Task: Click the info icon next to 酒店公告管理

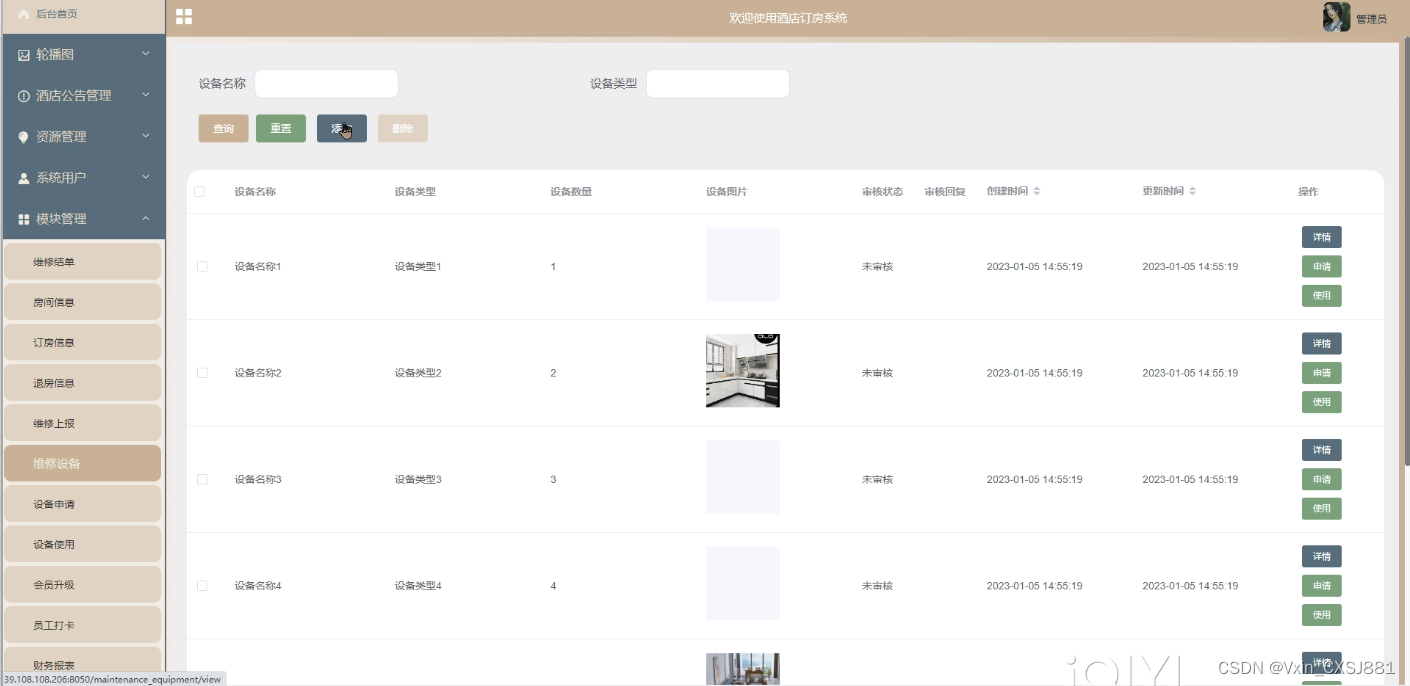Action: pos(24,96)
